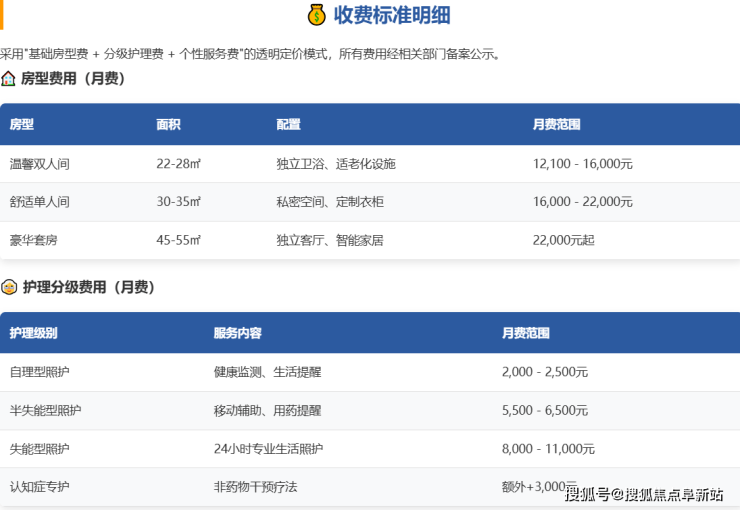The width and height of the screenshot is (740, 510).
Task: Click the 失能型照护 care level row
Action: click(40, 449)
